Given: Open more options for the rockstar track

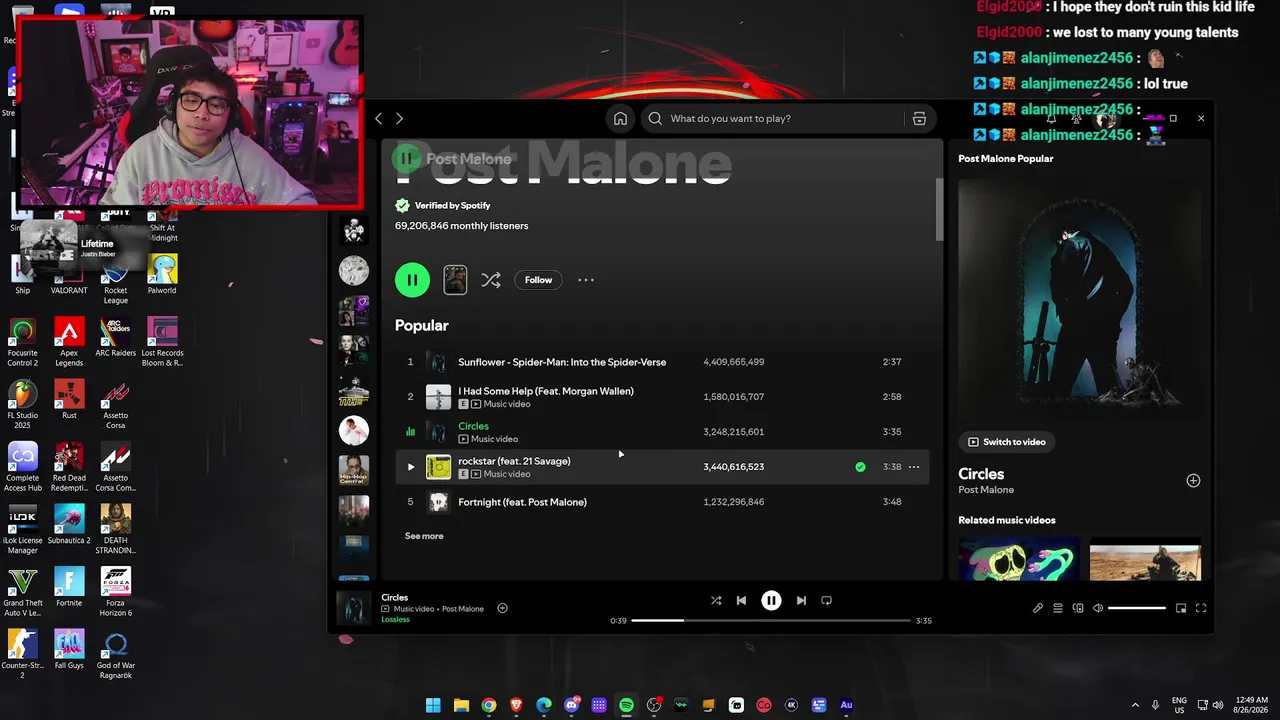Looking at the screenshot, I should coord(913,467).
